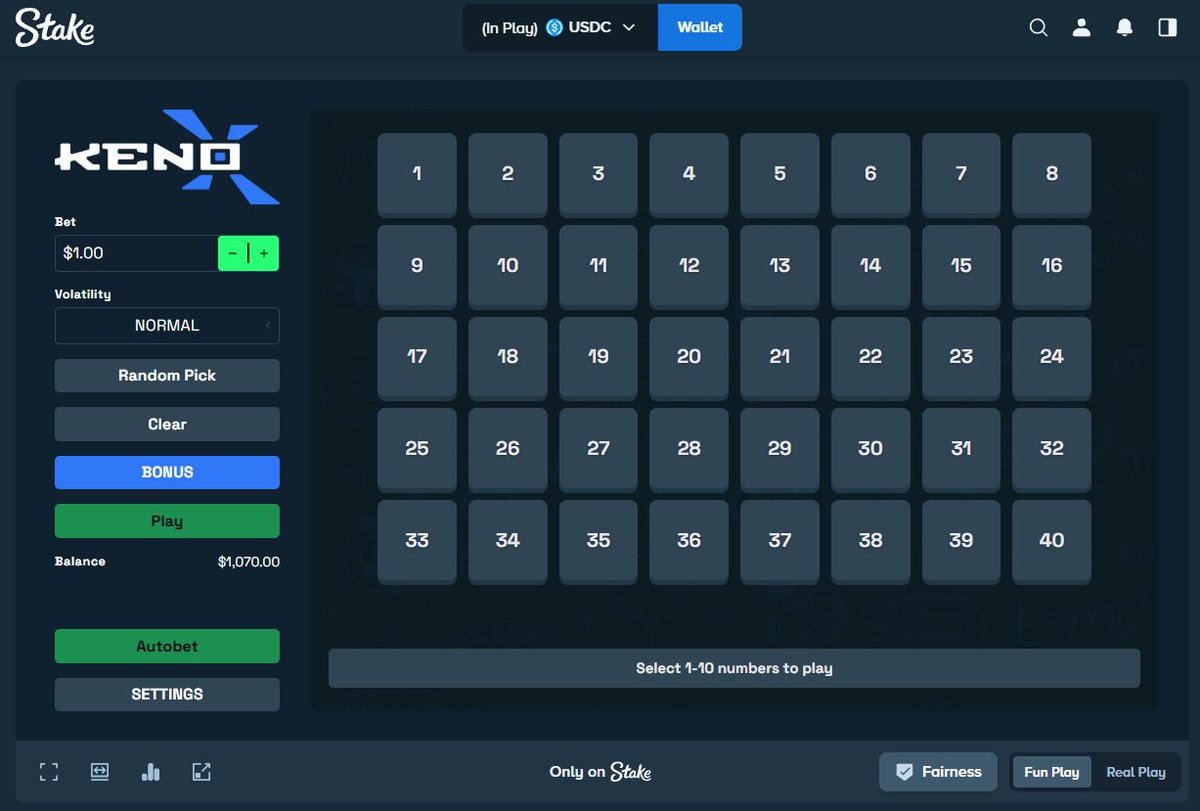Click the Autobet button
The height and width of the screenshot is (811, 1200).
[167, 646]
